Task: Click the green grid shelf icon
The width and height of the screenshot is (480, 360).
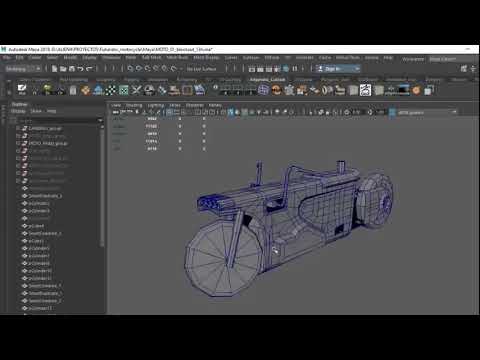Action: [124, 90]
